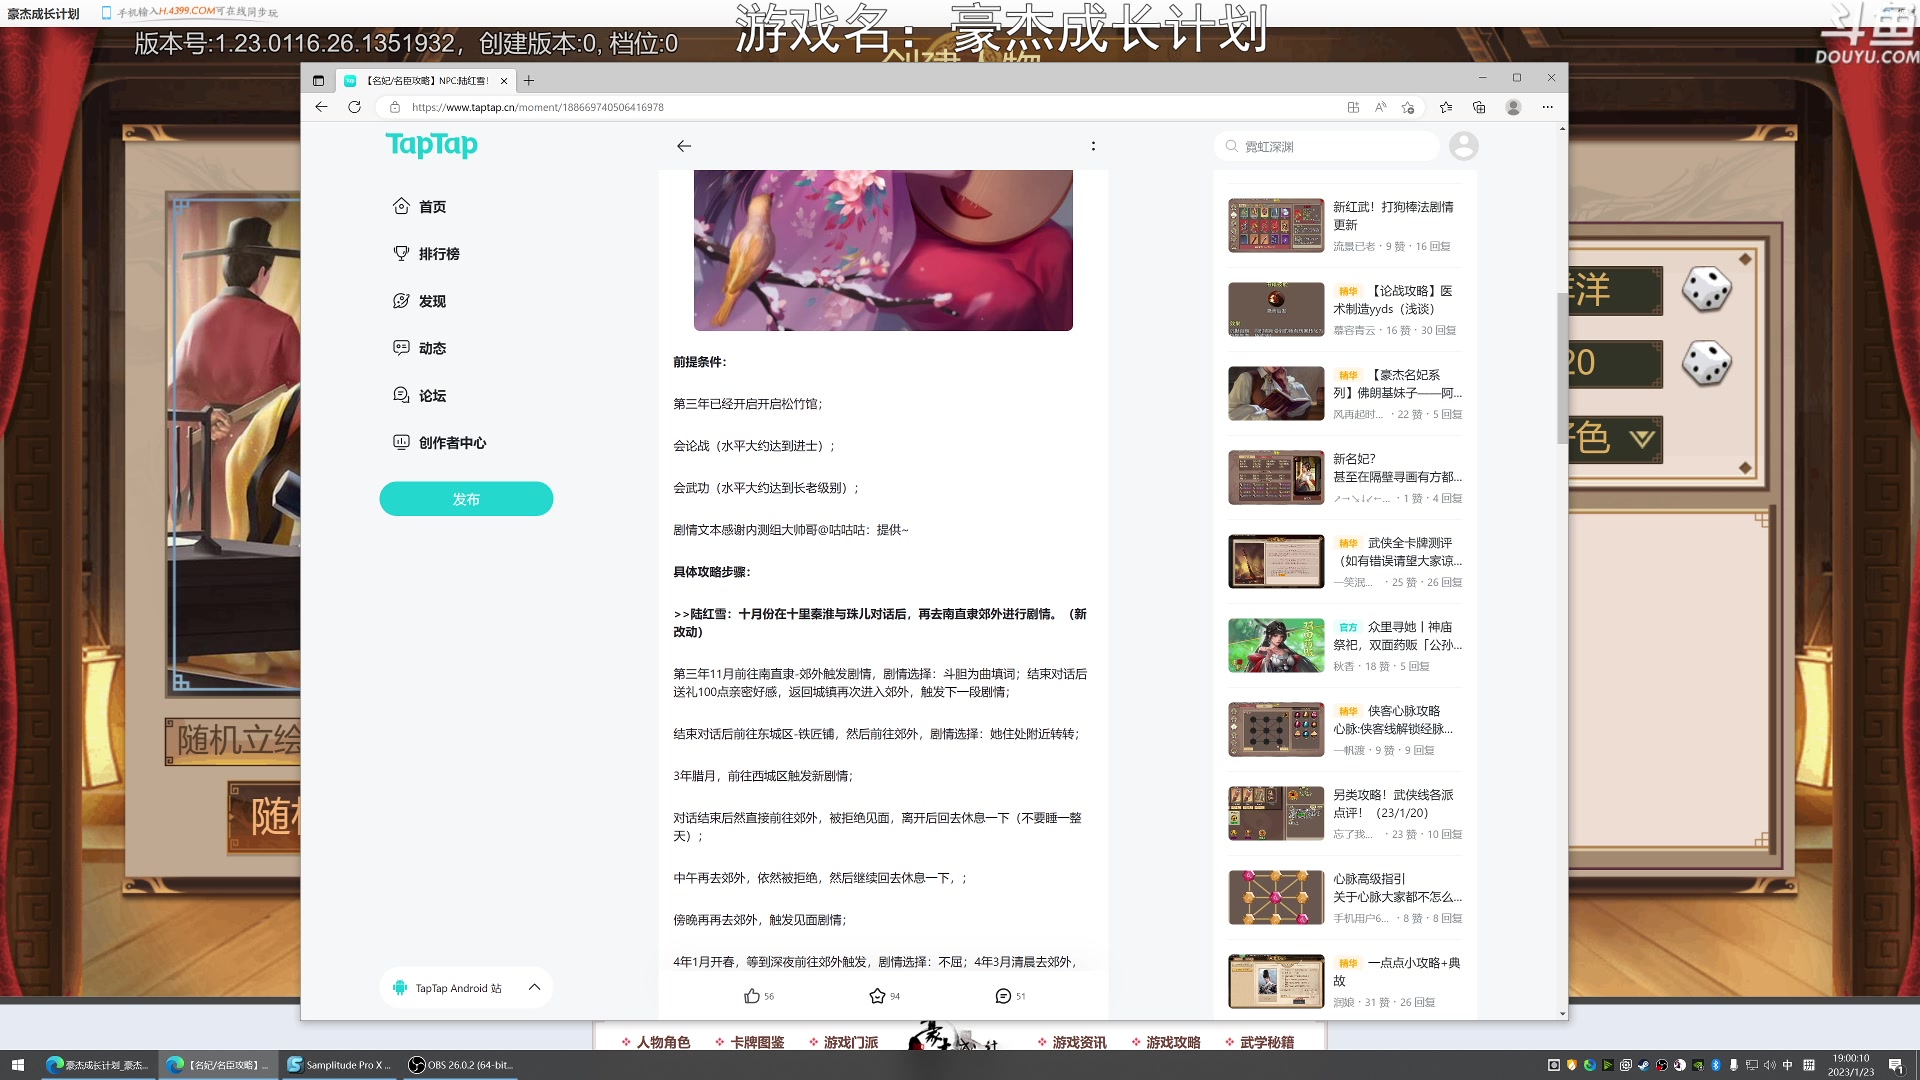1920x1080 pixels.
Task: Open browser settings and more menu
Action: [1547, 107]
